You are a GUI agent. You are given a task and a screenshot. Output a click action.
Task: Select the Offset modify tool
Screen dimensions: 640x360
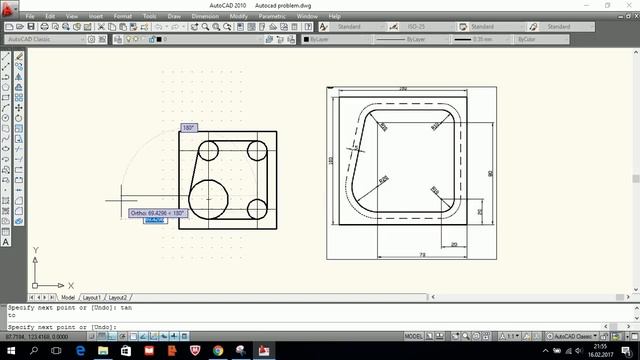[x=19, y=87]
